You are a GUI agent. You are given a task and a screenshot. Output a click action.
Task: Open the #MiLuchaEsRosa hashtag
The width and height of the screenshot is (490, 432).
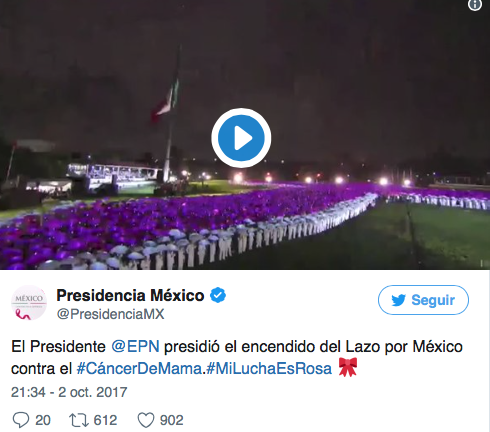[269, 369]
